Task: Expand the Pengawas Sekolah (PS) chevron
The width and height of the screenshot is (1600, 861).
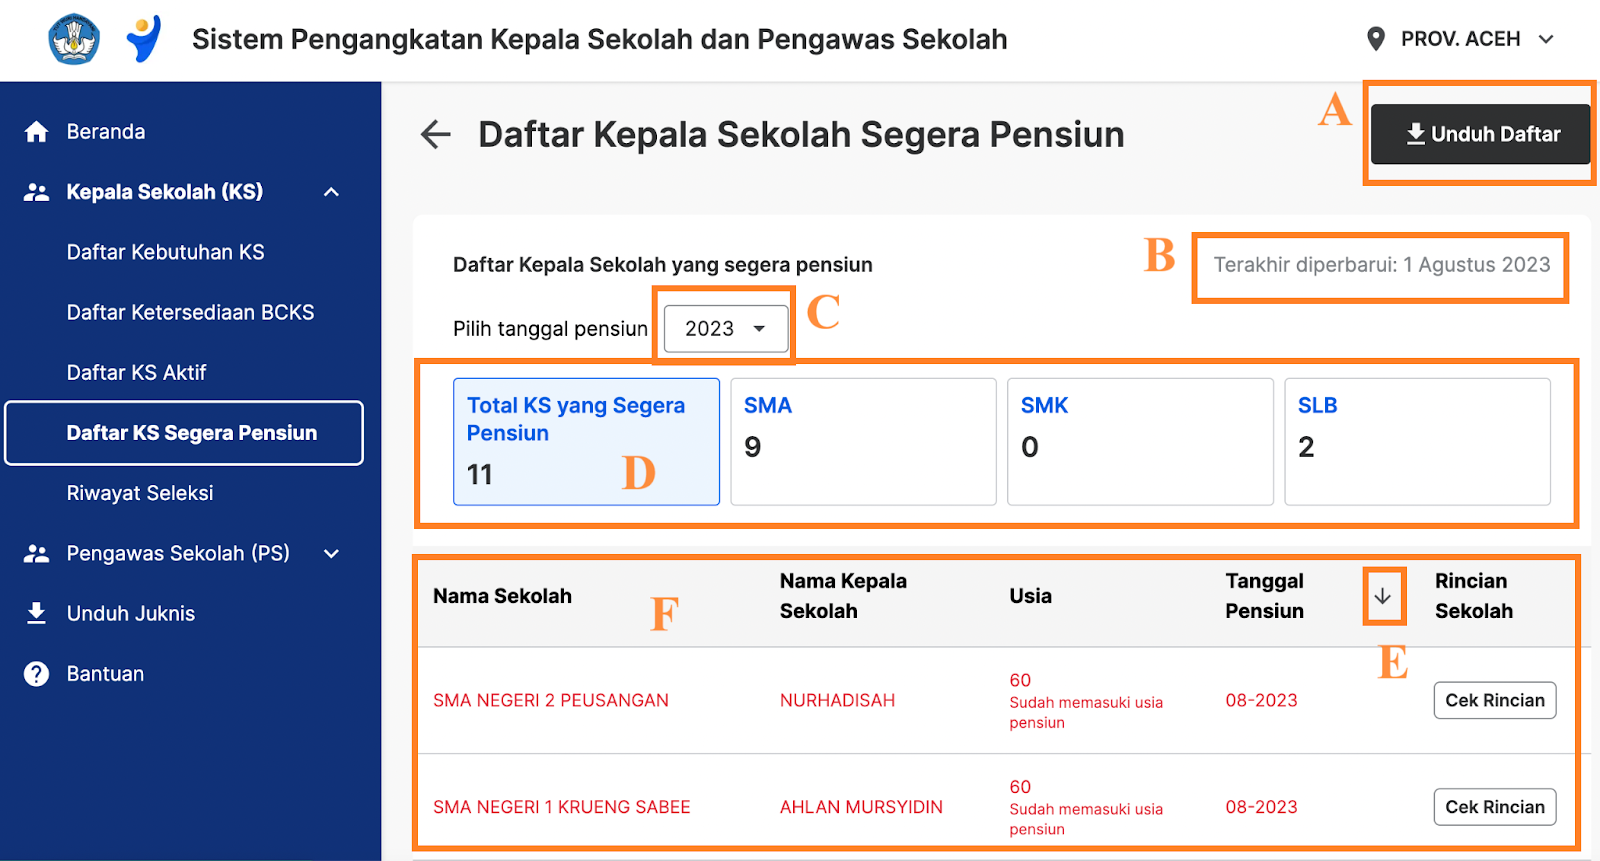Action: 332,553
